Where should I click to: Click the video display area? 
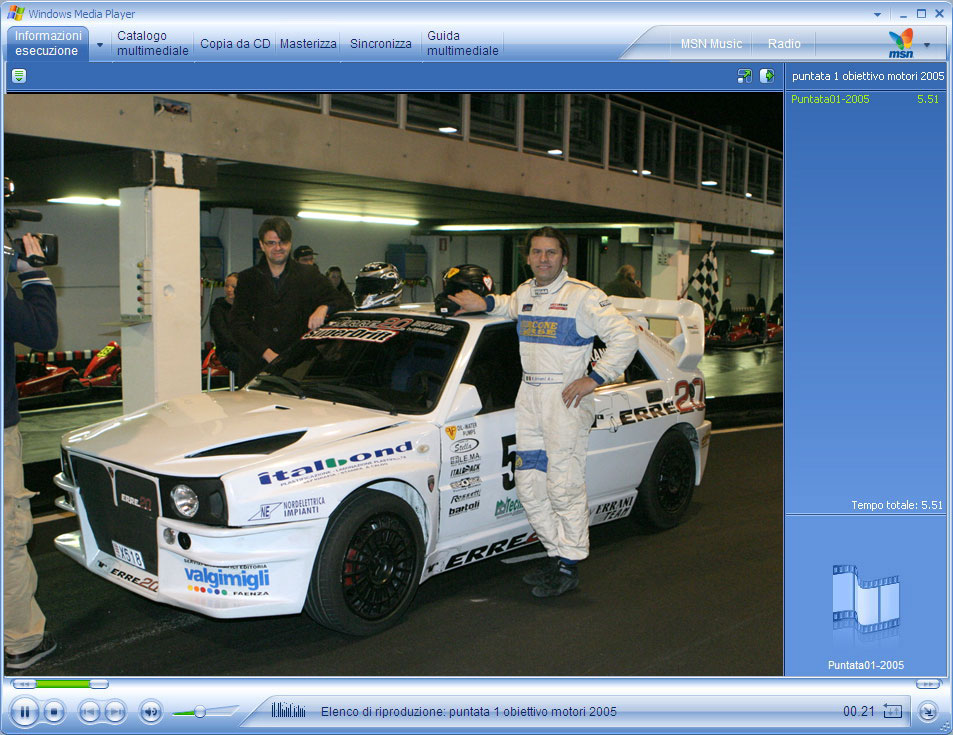tap(393, 384)
